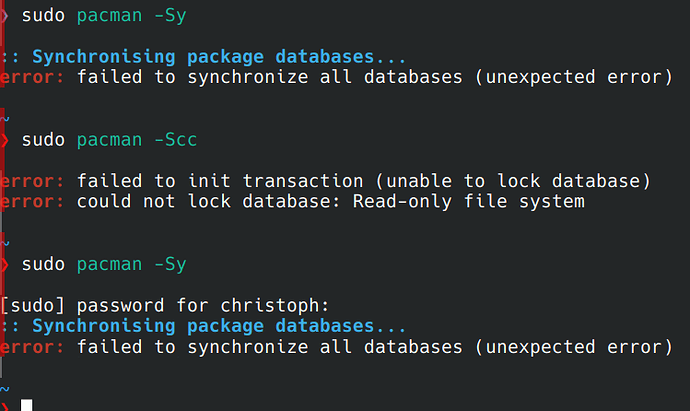This screenshot has height=411, width=690.
Task: Click the blue tilde above the 'pacman -Scc' prompt
Action: click(4, 119)
